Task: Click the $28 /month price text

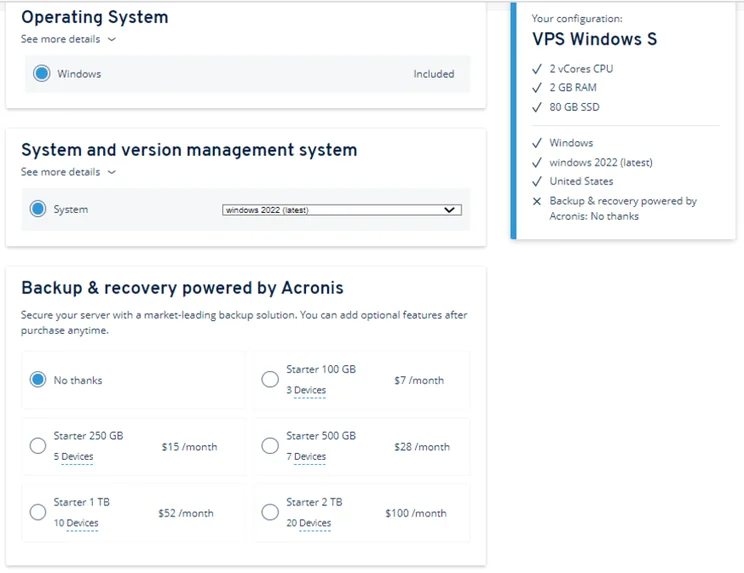Action: tap(422, 447)
